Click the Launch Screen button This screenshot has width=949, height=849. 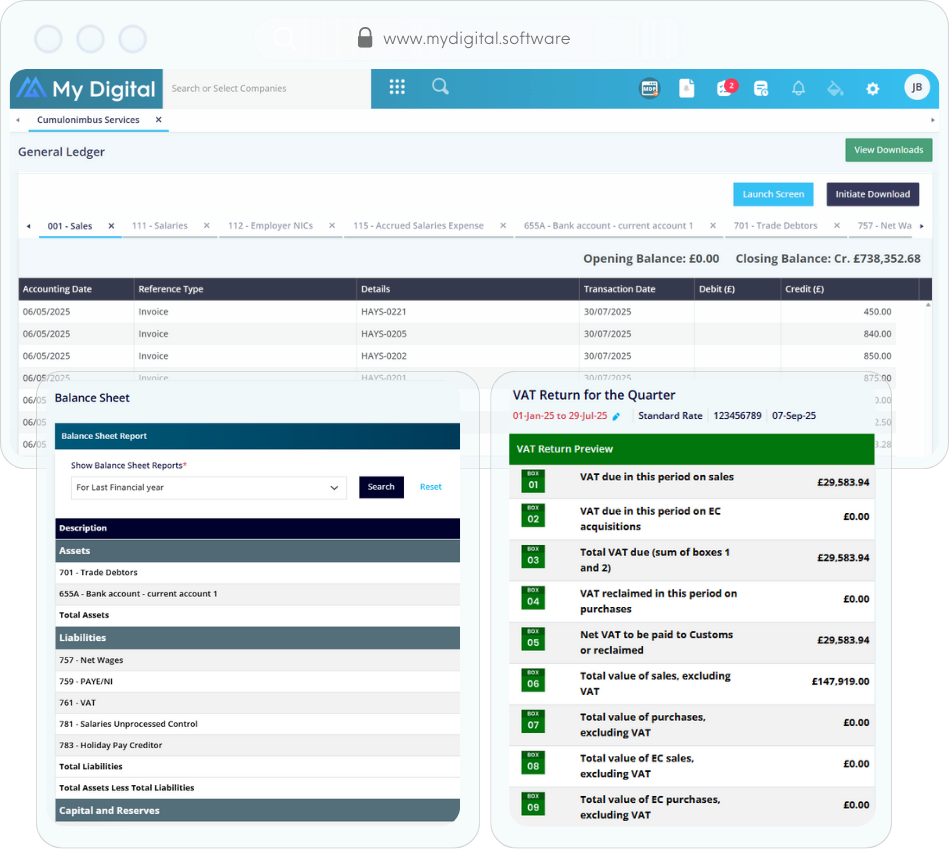(x=773, y=194)
